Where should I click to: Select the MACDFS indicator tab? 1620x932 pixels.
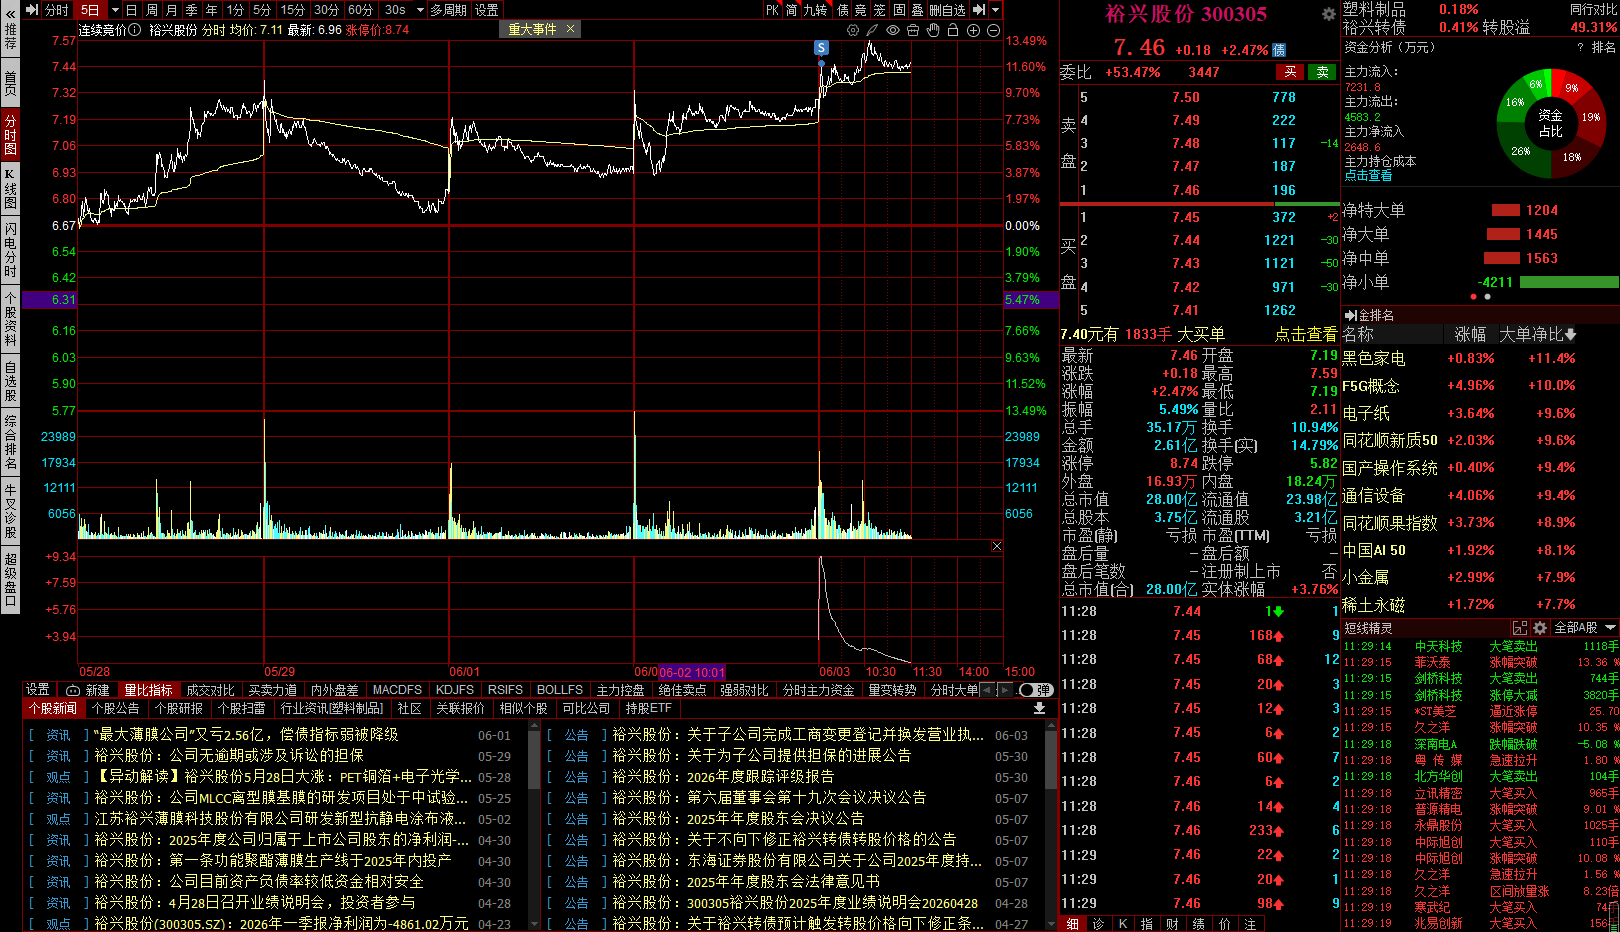(397, 690)
